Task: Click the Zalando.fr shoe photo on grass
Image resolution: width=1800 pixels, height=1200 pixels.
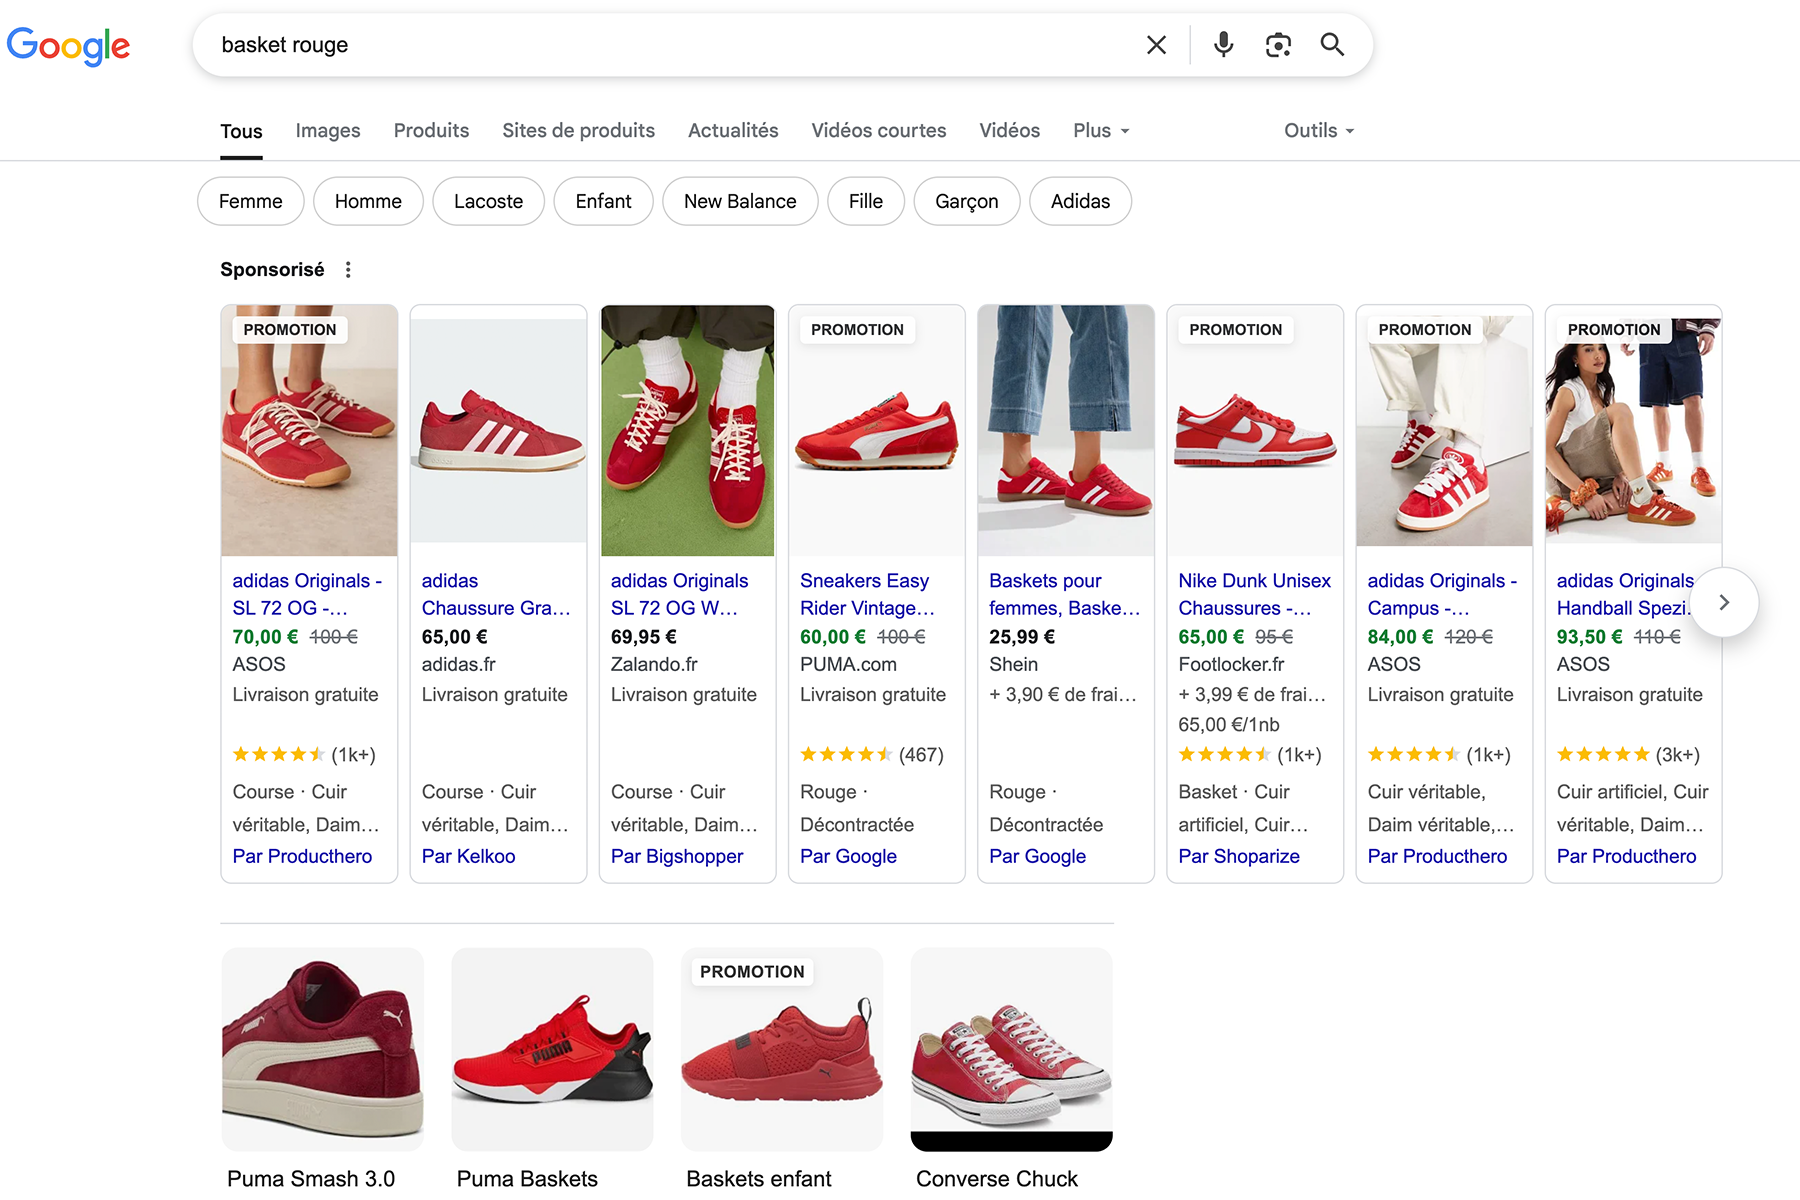Action: point(687,430)
